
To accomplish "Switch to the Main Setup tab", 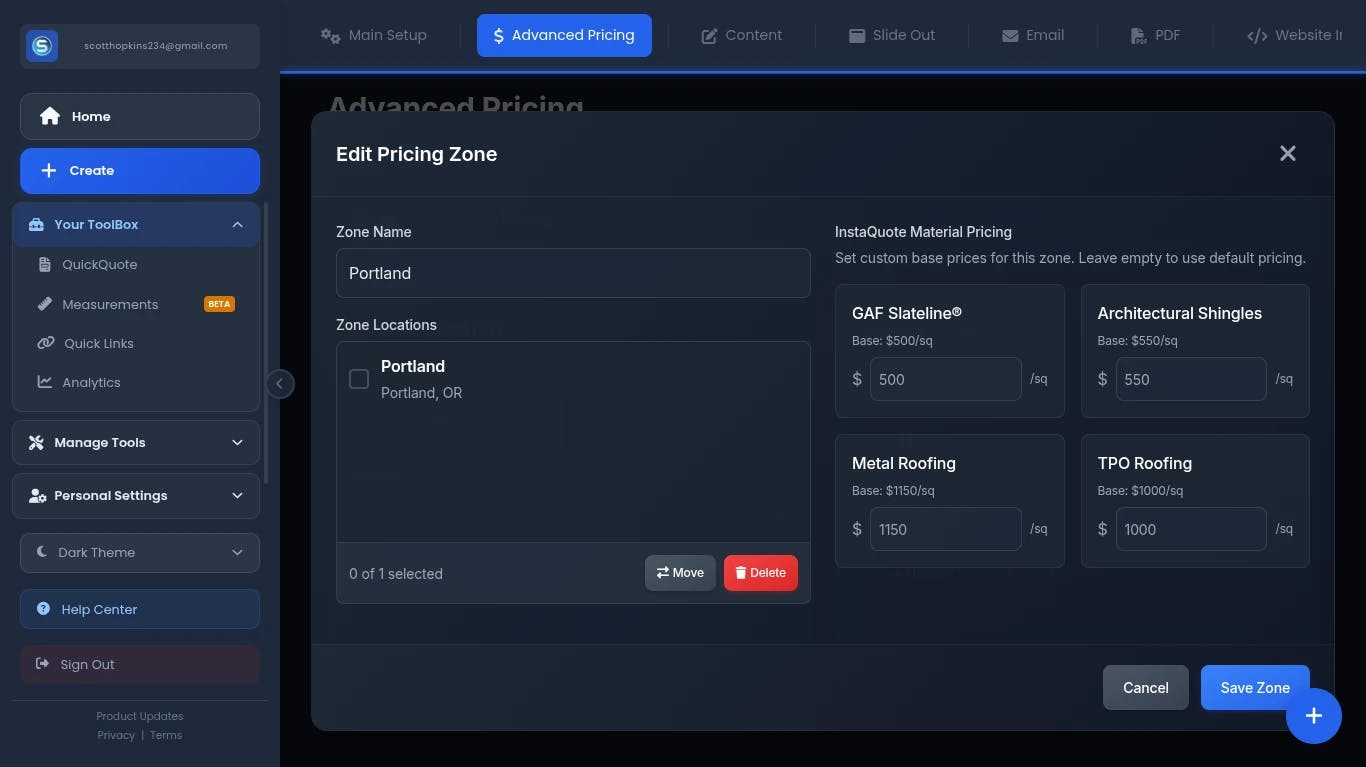I will (x=374, y=35).
